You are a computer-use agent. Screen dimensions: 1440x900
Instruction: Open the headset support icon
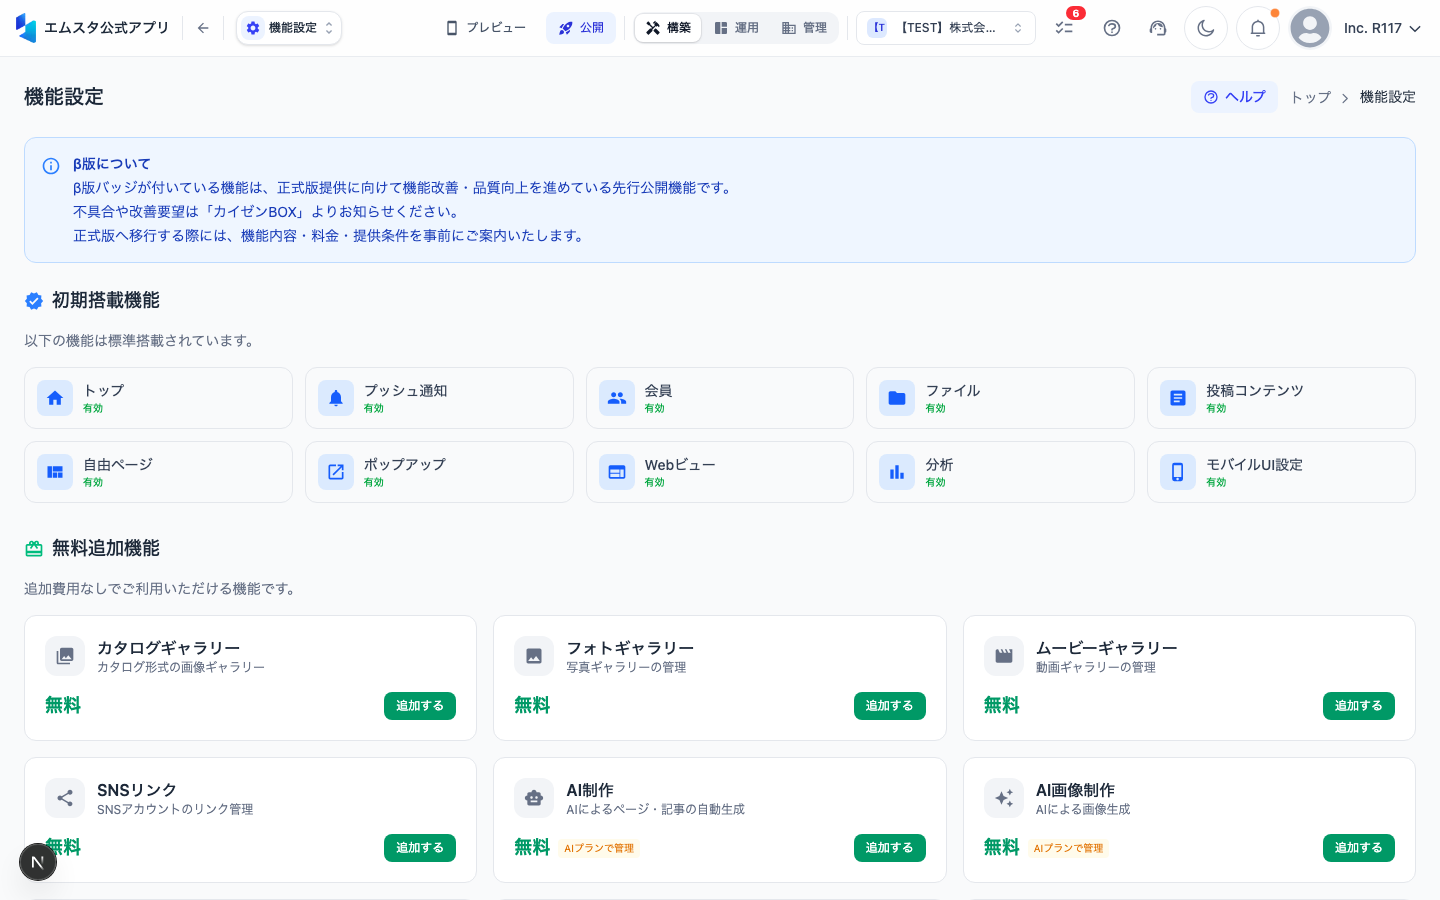(1158, 28)
